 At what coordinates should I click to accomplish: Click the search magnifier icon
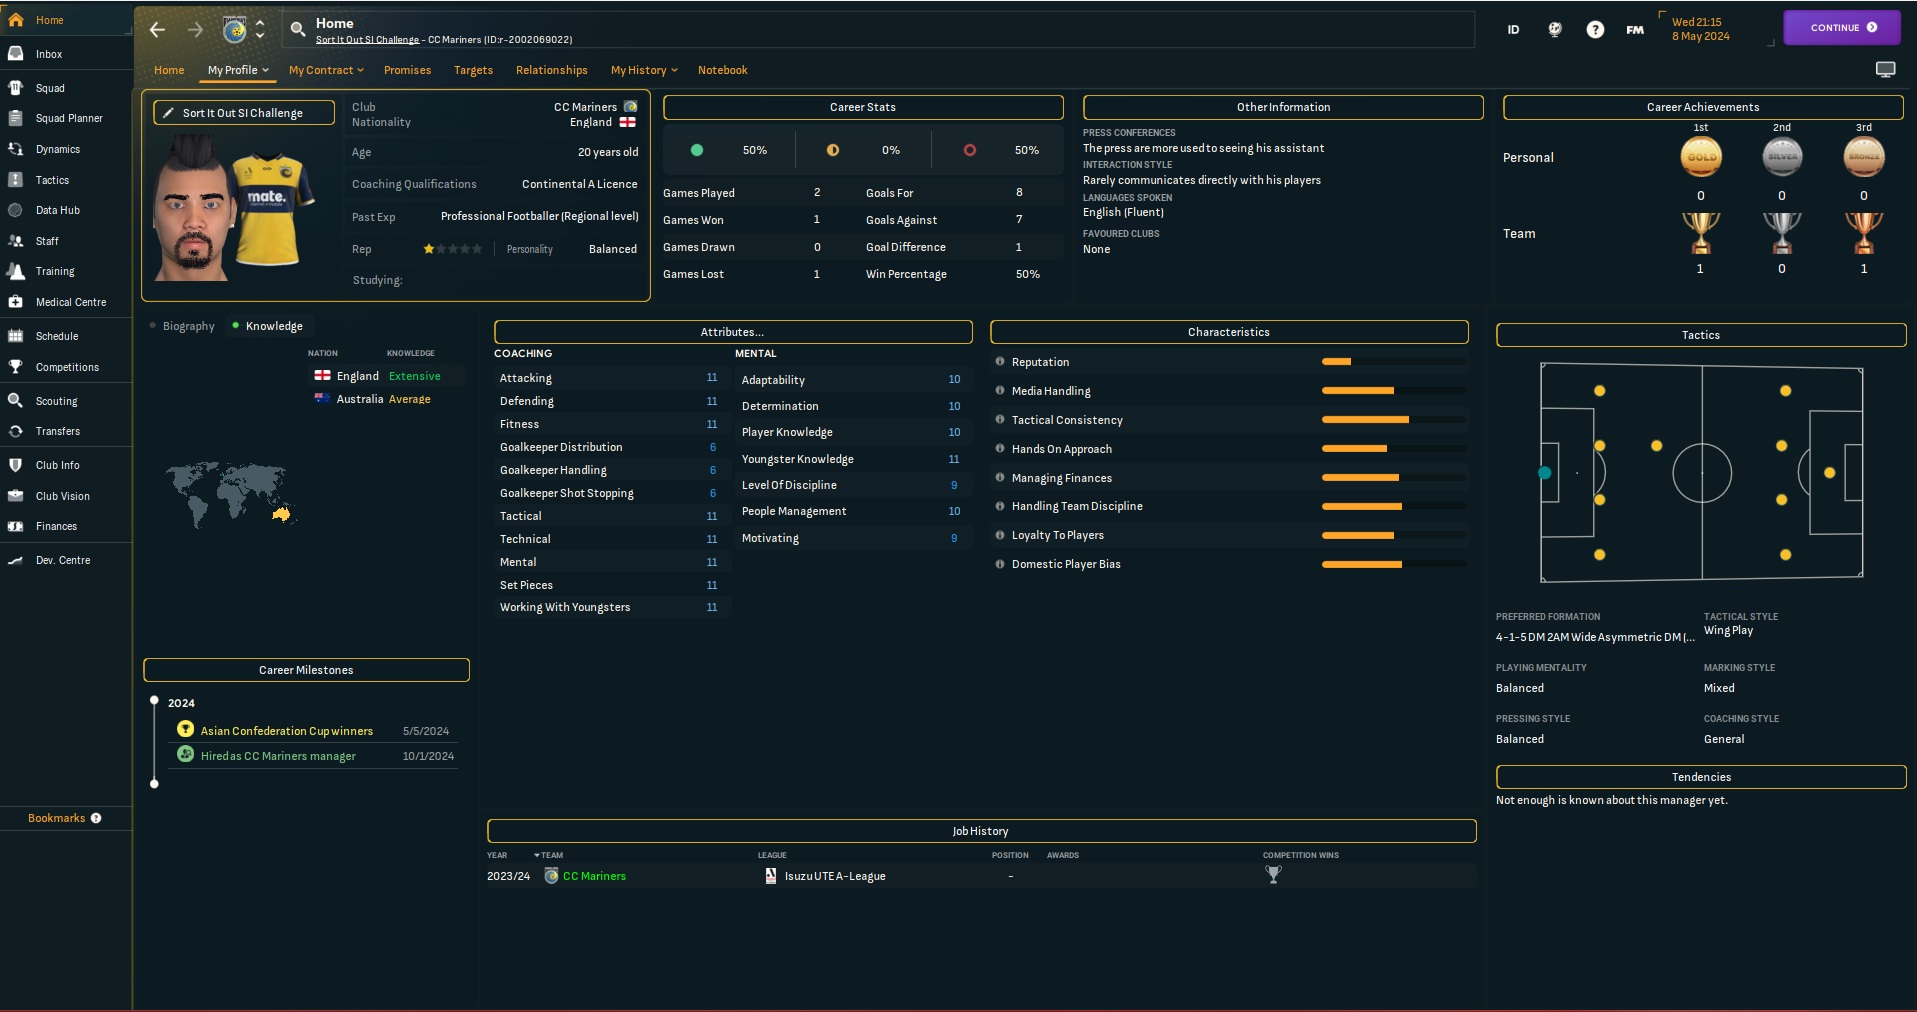click(x=298, y=30)
